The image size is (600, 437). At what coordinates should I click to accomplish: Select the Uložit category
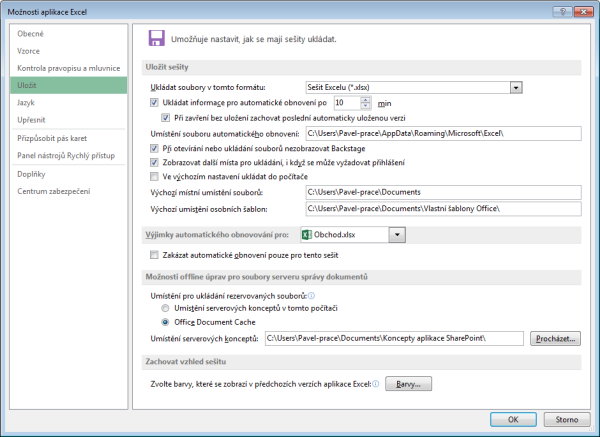click(x=69, y=85)
